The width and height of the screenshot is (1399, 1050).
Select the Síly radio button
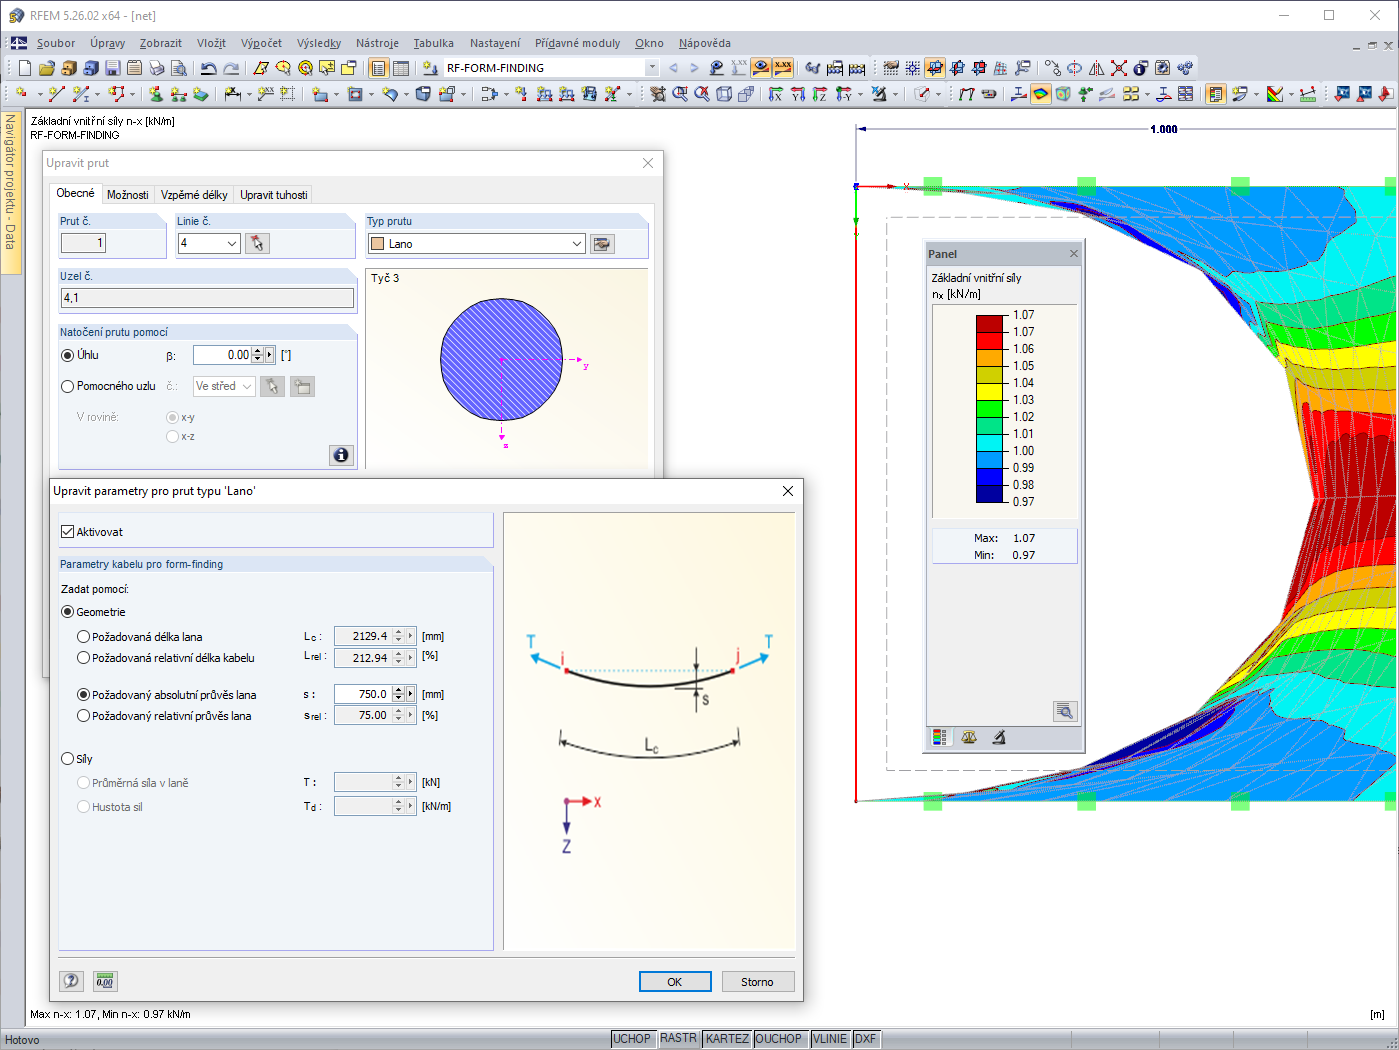point(68,759)
